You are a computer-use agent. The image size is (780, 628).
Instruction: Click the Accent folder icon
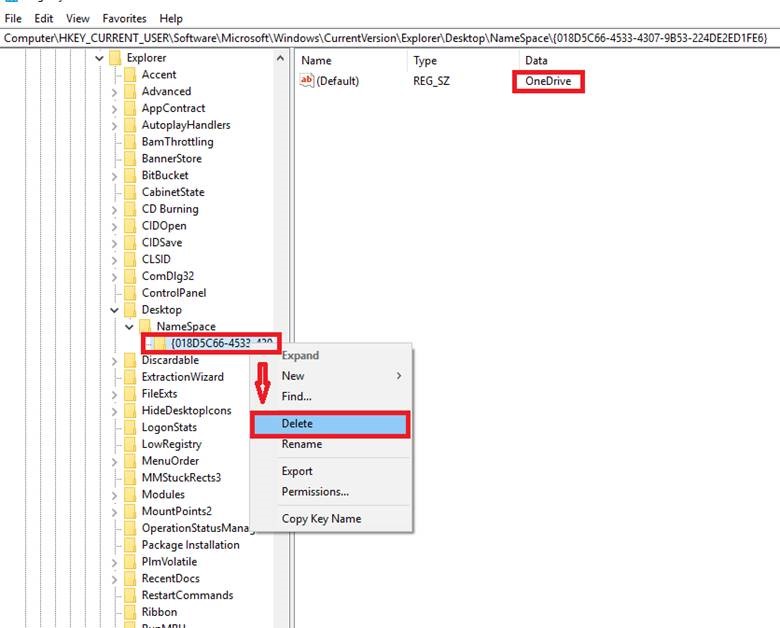pyautogui.click(x=130, y=75)
